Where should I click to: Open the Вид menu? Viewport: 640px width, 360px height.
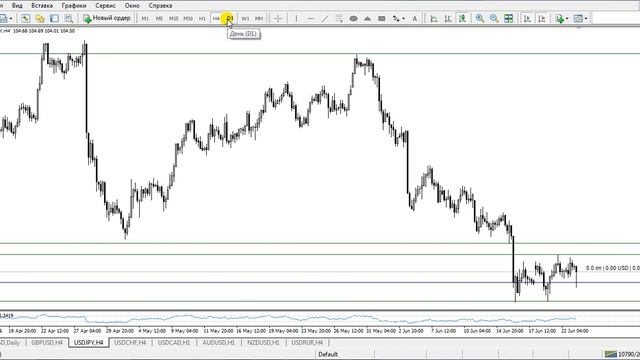pos(17,6)
